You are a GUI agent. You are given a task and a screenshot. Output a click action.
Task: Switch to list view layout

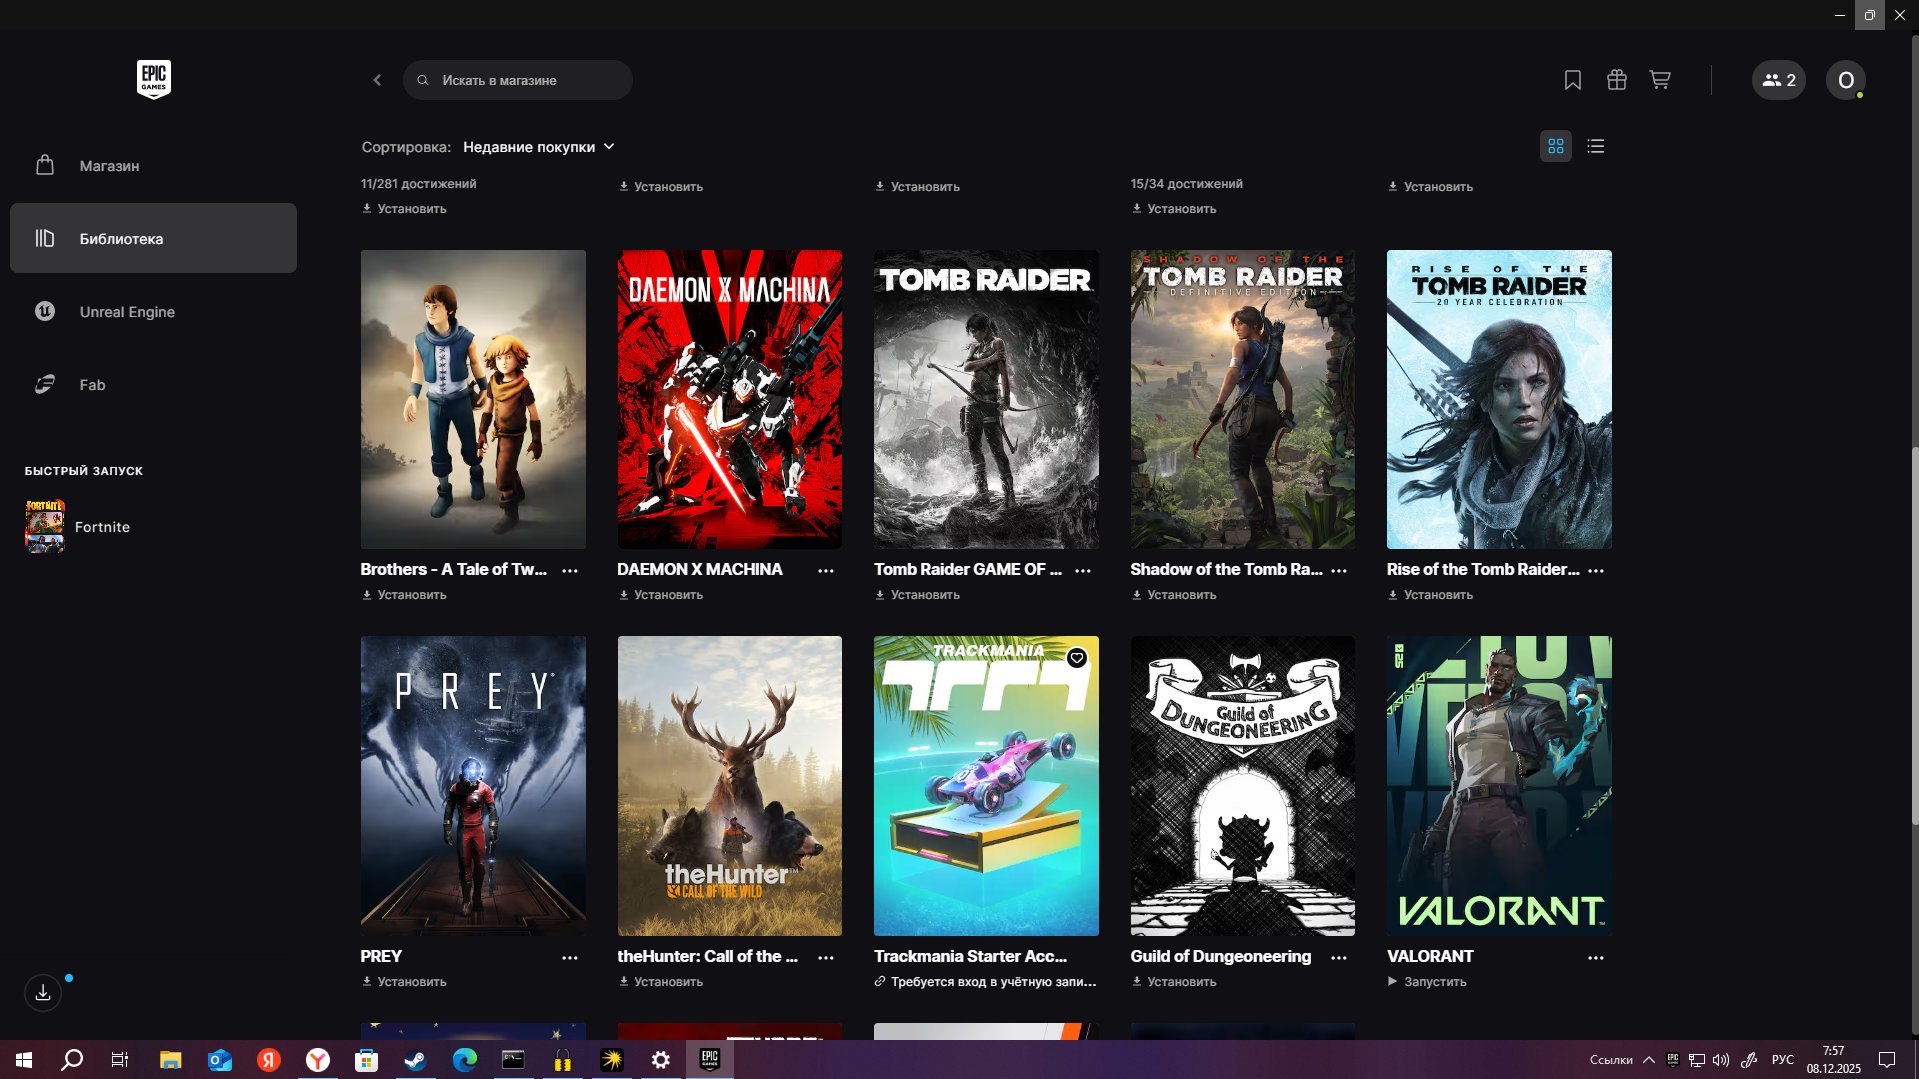[1595, 147]
